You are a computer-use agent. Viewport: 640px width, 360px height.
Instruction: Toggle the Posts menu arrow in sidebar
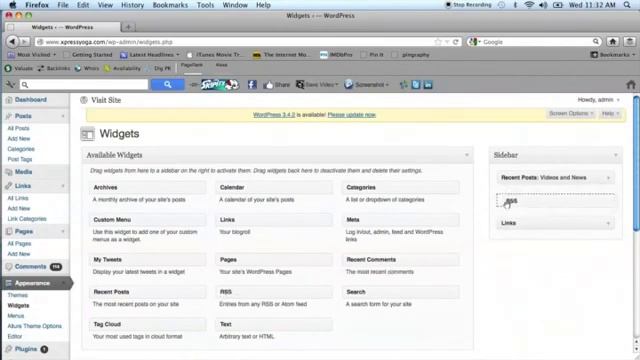pos(63,116)
